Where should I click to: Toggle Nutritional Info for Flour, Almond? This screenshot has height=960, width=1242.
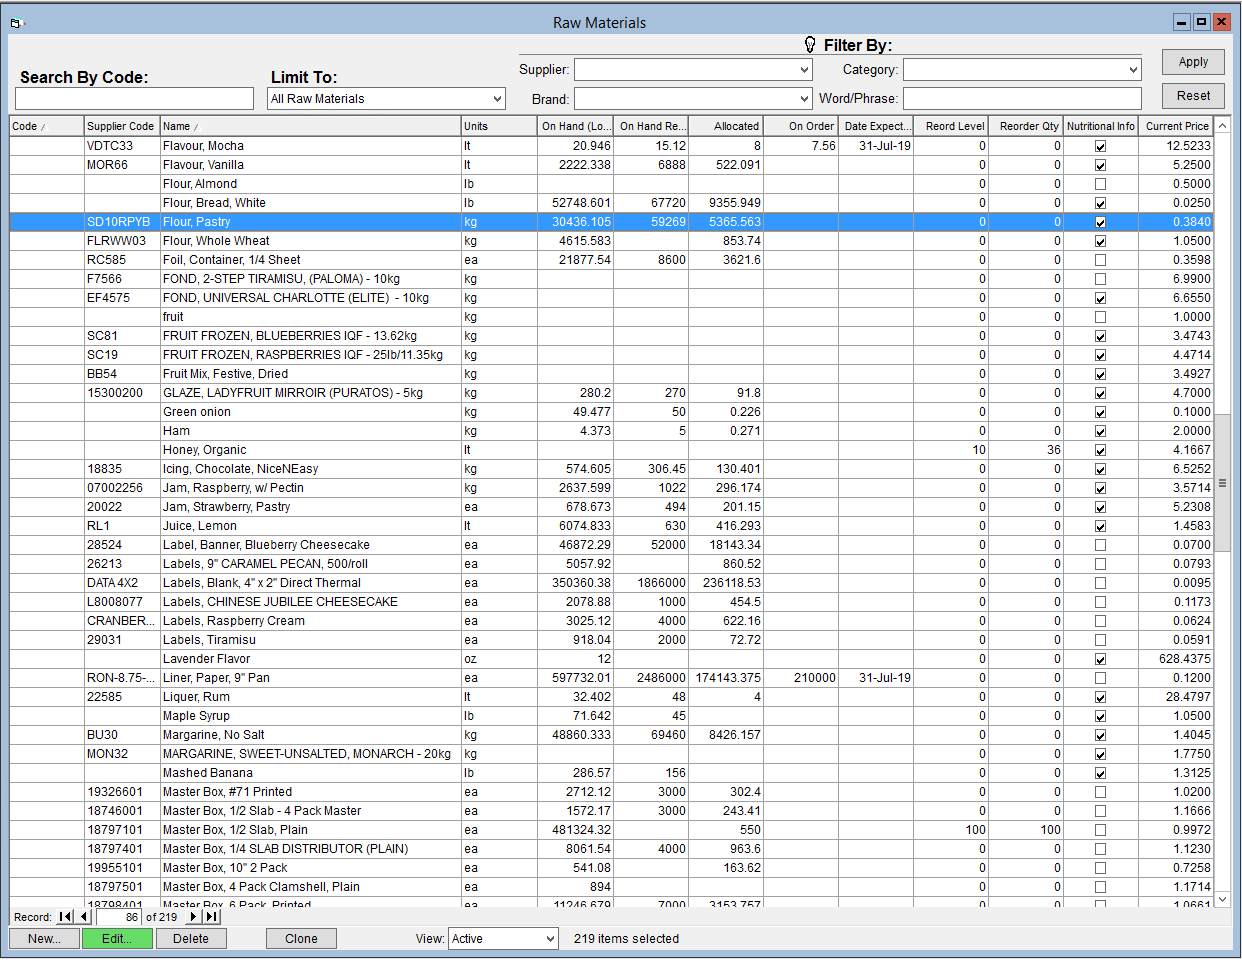[1100, 184]
